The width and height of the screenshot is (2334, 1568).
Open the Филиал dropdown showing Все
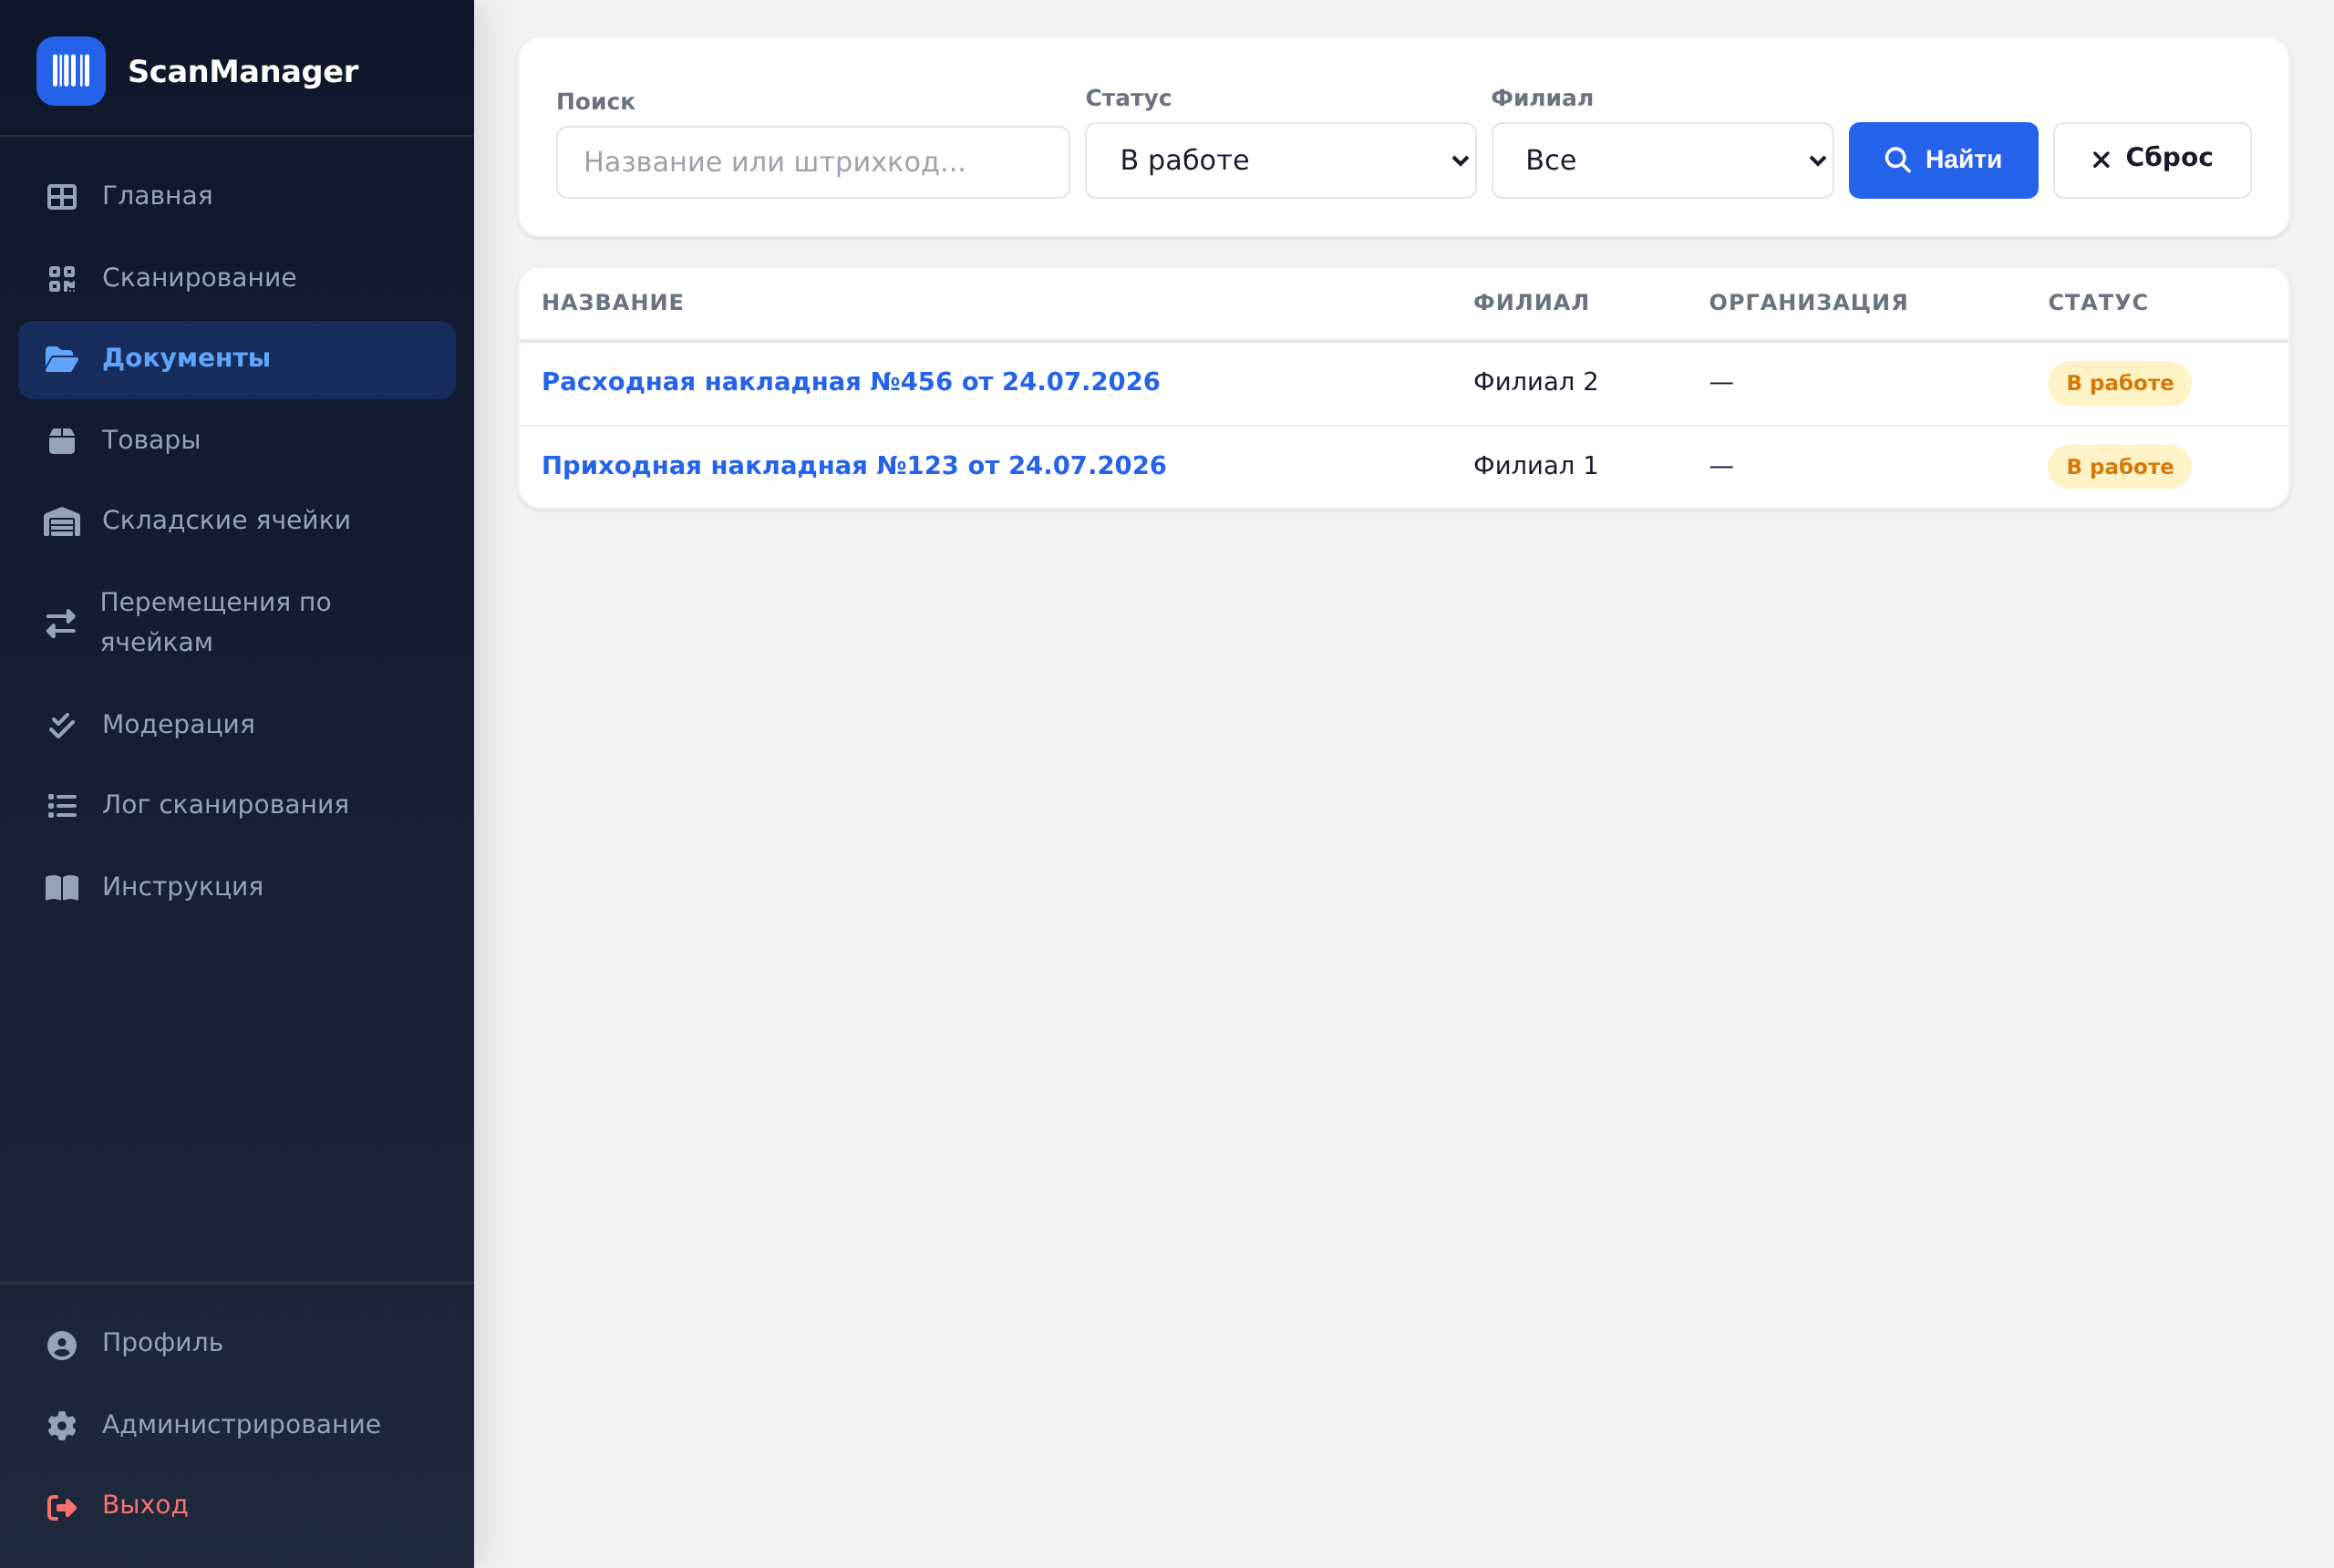pos(1662,160)
